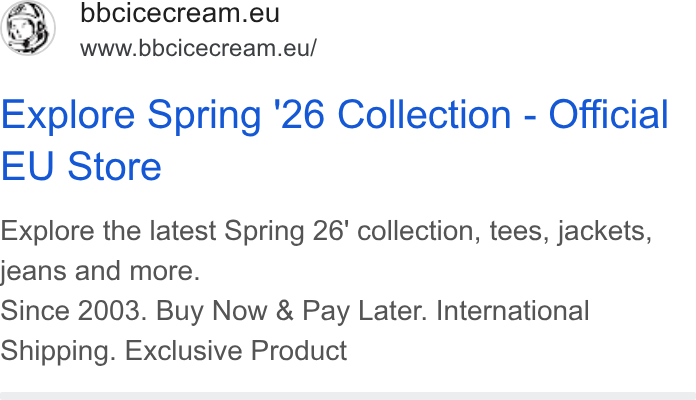Click 'Collection' in the blue headline
The height and width of the screenshot is (400, 696).
click(424, 115)
